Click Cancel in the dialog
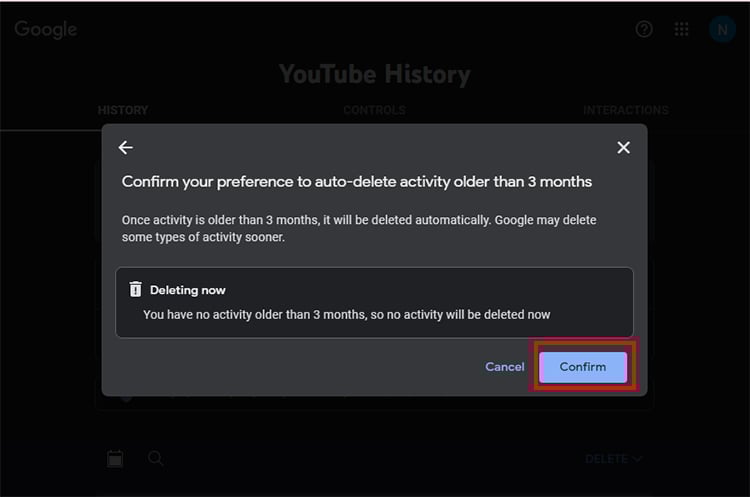750x497 pixels. [505, 367]
